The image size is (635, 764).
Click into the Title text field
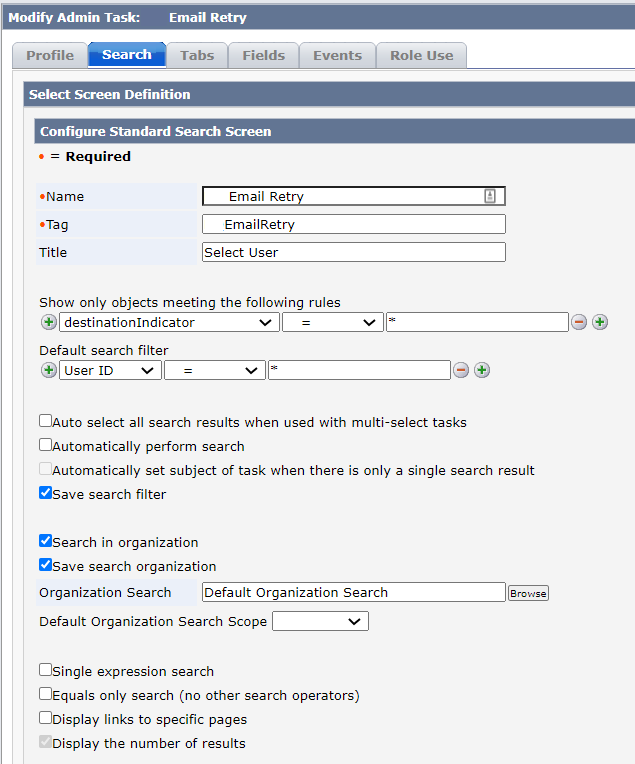[x=354, y=252]
